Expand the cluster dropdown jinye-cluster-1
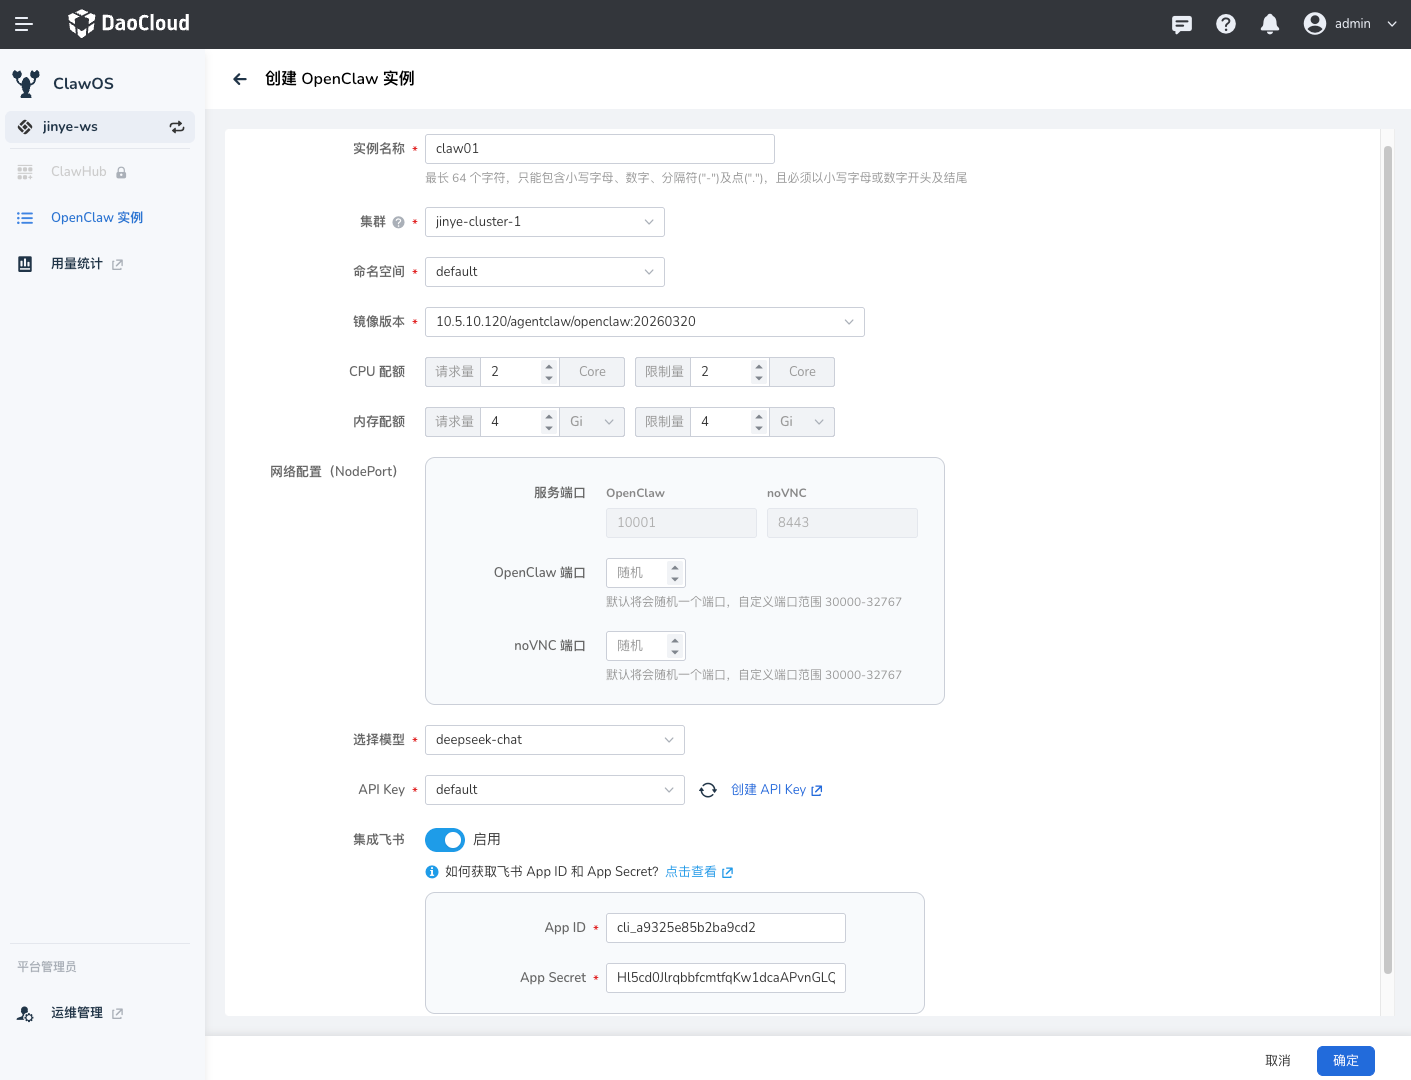This screenshot has width=1411, height=1080. (544, 222)
